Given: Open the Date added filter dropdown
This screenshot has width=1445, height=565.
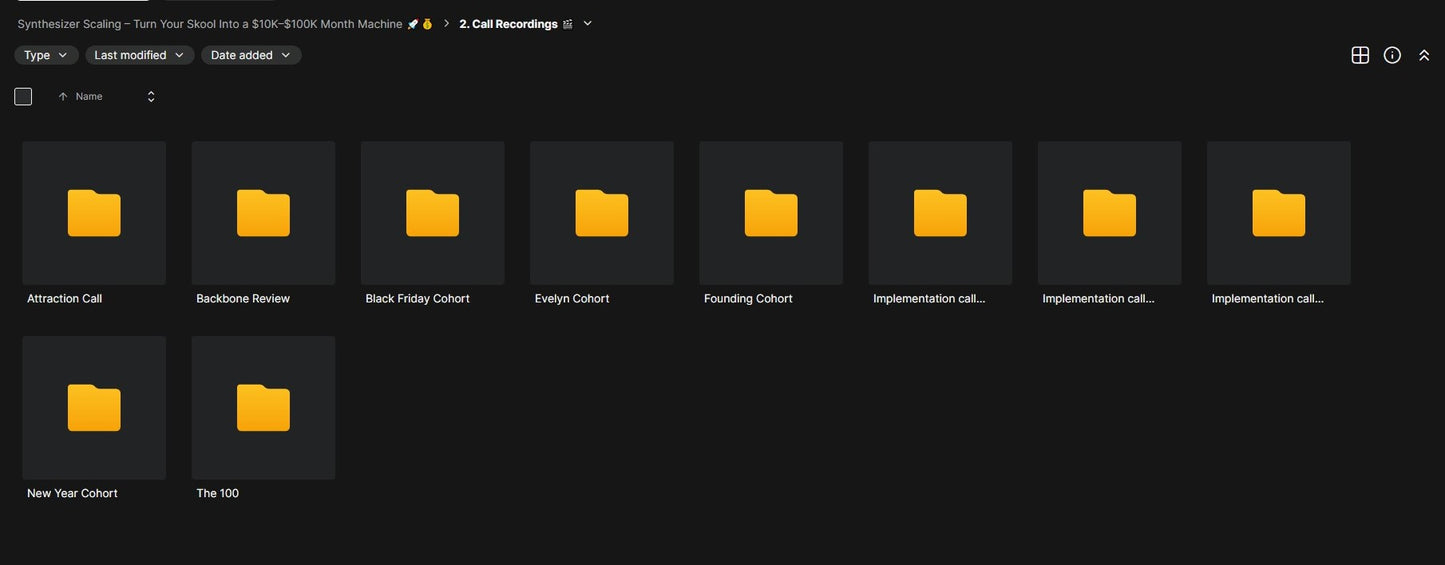Looking at the screenshot, I should coord(251,55).
